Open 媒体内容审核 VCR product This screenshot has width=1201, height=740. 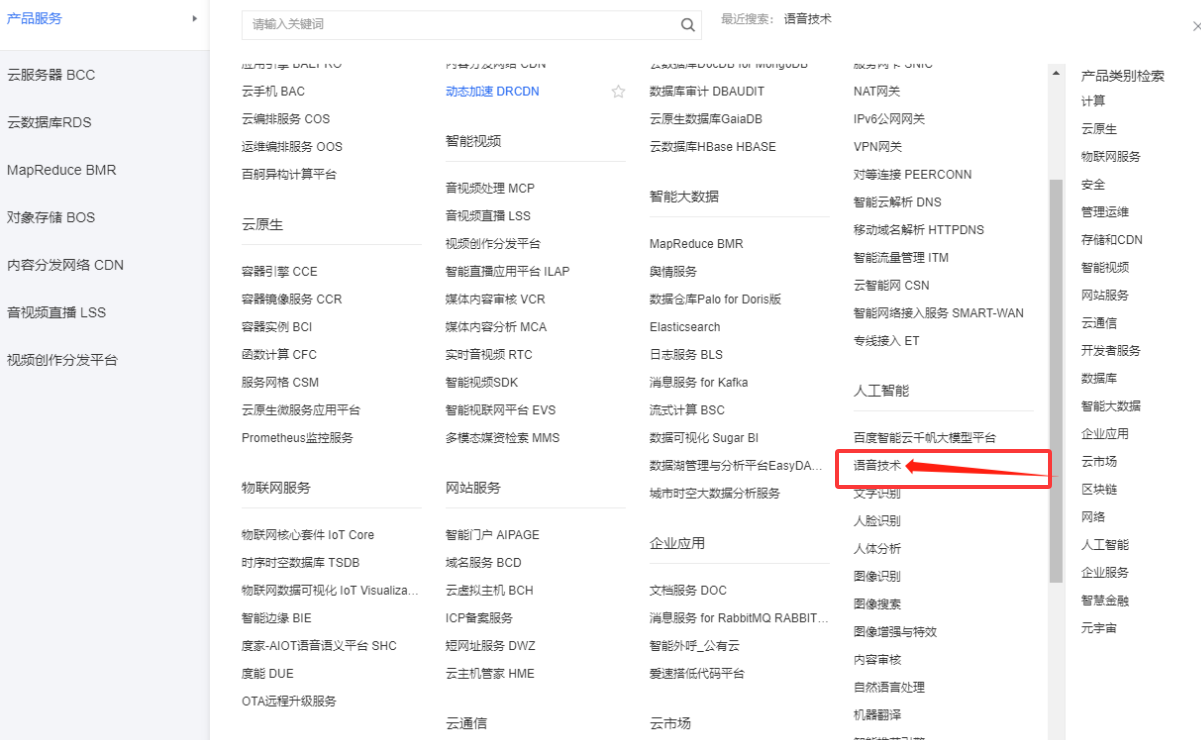[495, 299]
